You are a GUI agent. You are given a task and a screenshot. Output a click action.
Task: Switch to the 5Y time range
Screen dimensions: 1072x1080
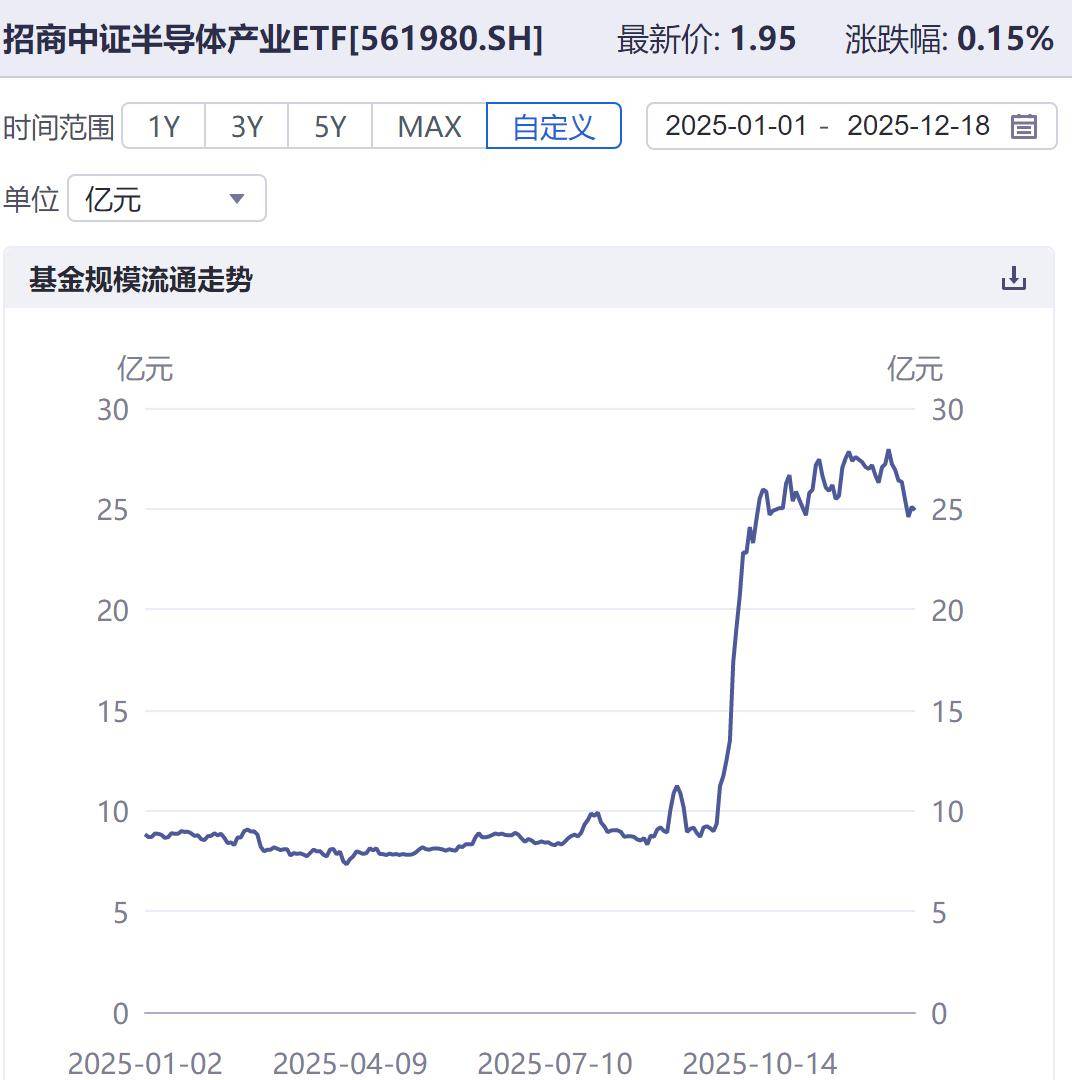click(x=329, y=127)
